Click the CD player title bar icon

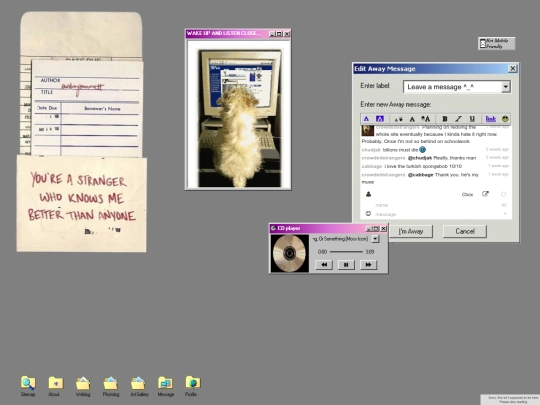273,228
